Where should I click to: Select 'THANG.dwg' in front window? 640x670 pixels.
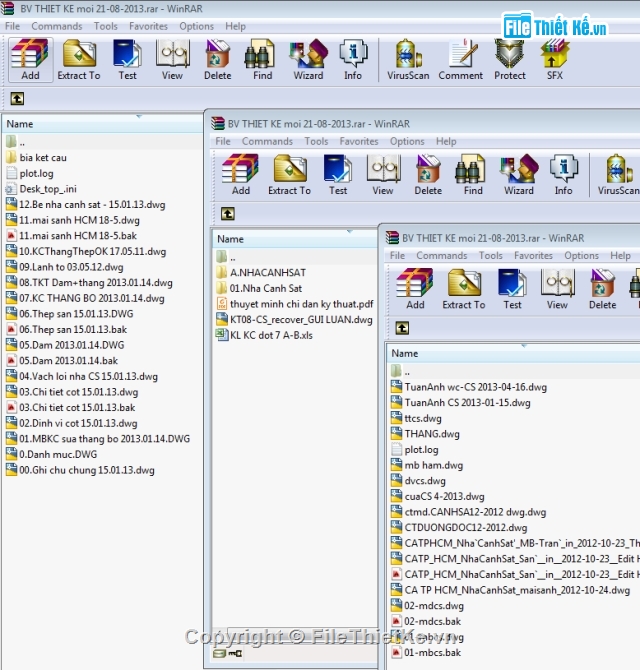pos(432,434)
